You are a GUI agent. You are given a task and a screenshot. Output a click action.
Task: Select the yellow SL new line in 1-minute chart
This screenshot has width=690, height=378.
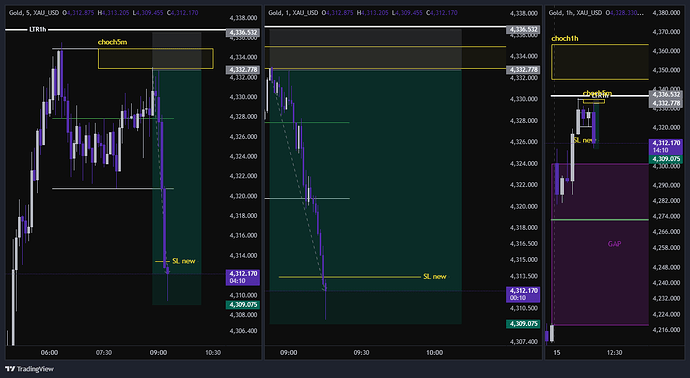[350, 277]
